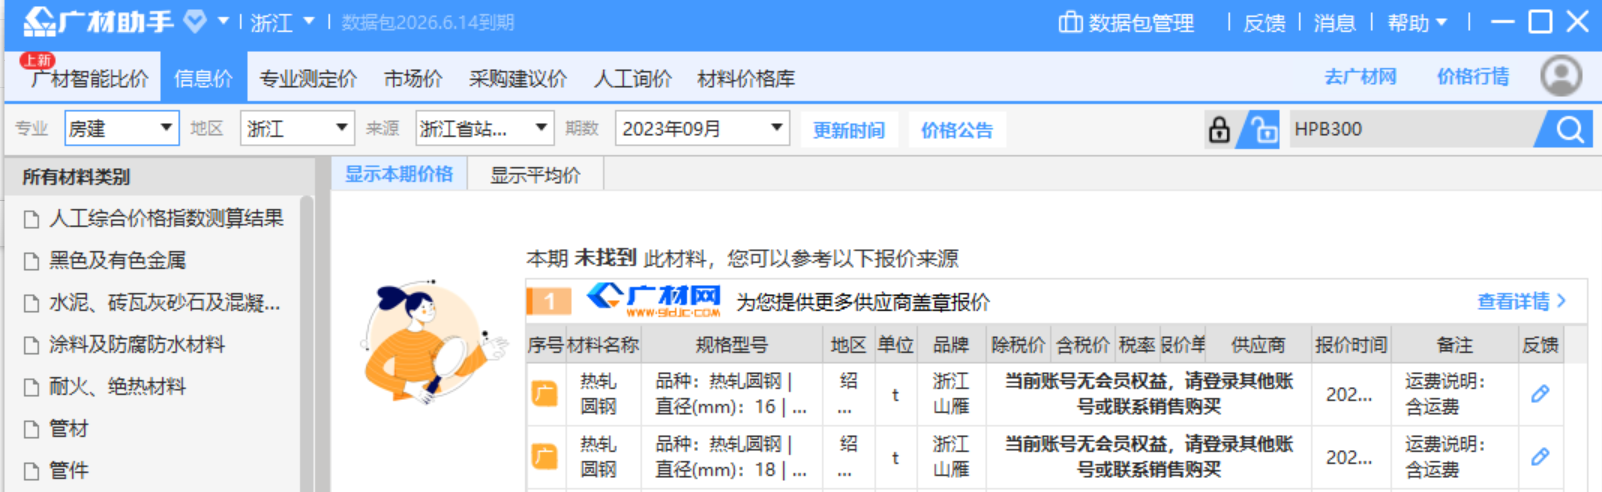Select the 信息价 tab

coord(203,78)
